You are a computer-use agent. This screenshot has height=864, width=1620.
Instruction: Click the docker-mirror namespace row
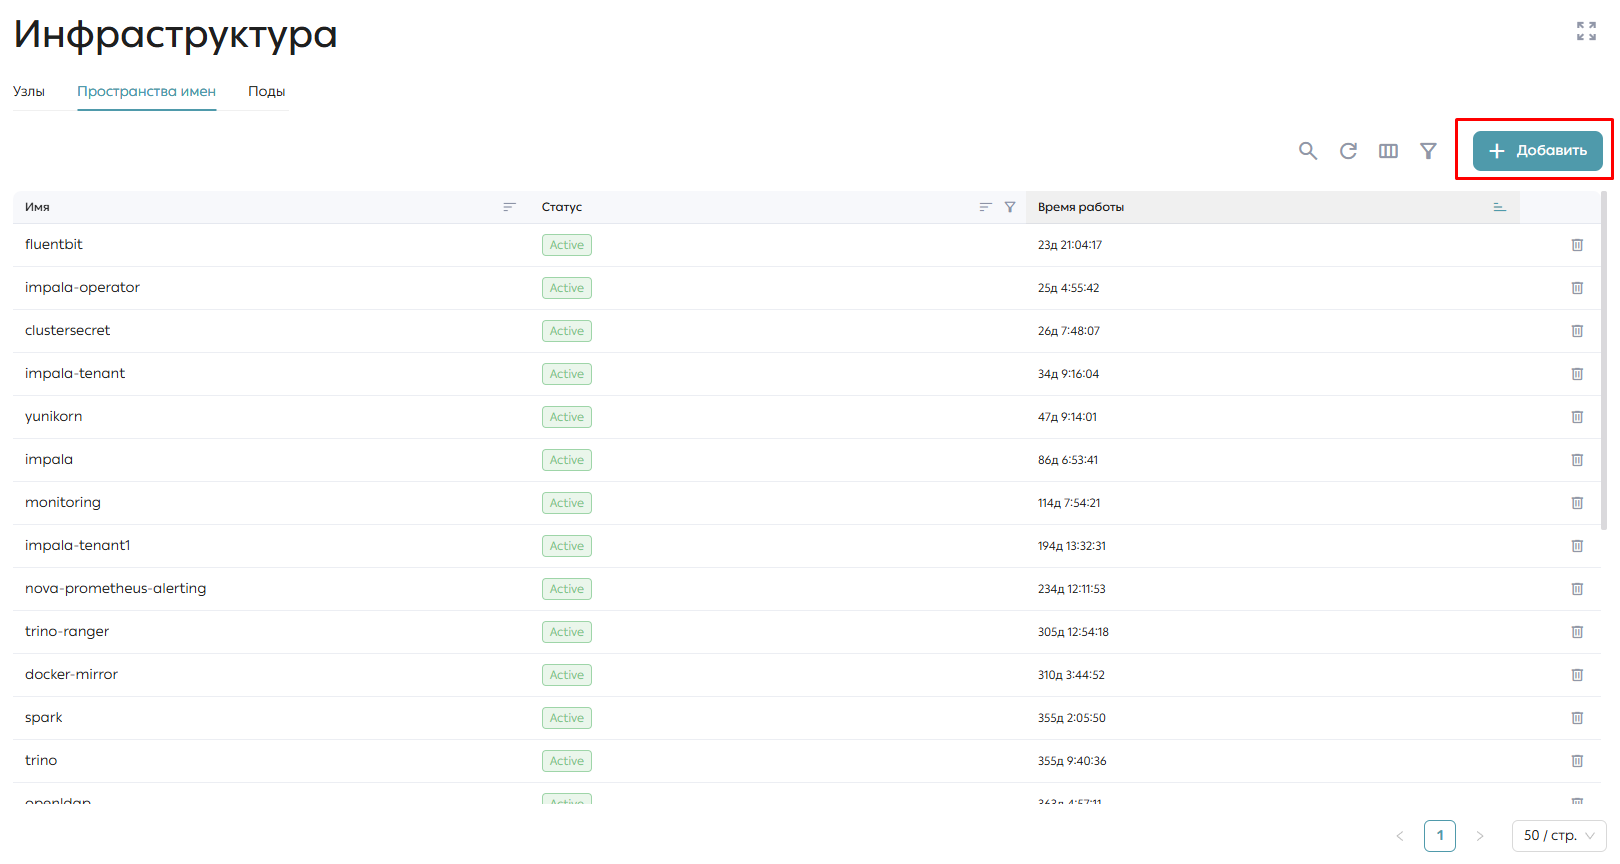click(x=806, y=675)
